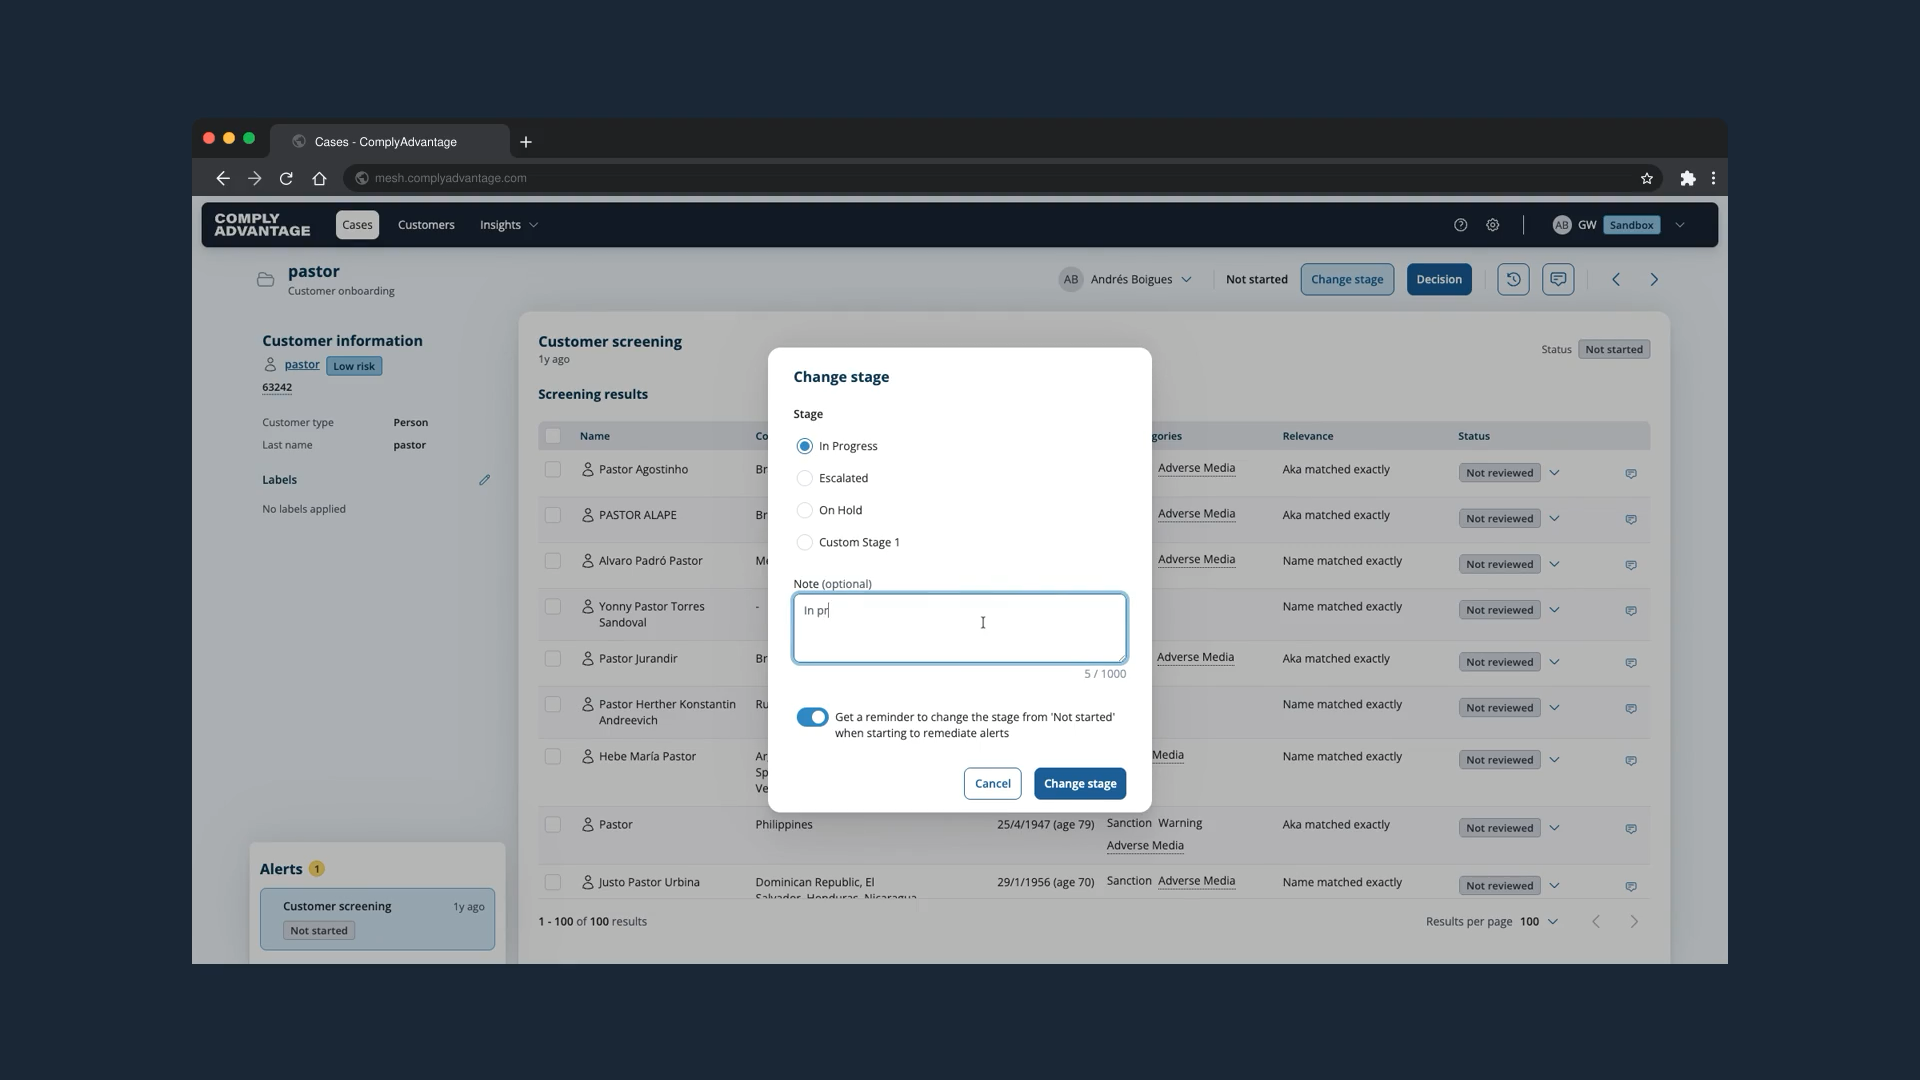Viewport: 1920px width, 1080px height.
Task: Open the help question mark icon
Action: coord(1460,225)
